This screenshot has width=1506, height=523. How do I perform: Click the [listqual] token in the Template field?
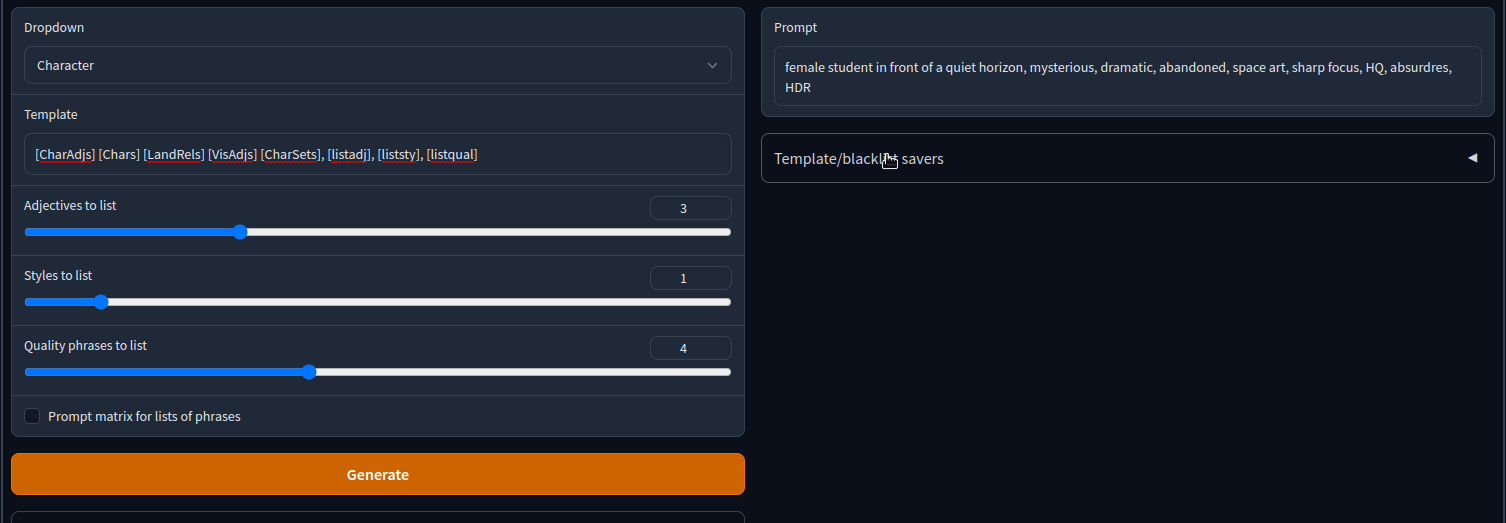(x=452, y=155)
